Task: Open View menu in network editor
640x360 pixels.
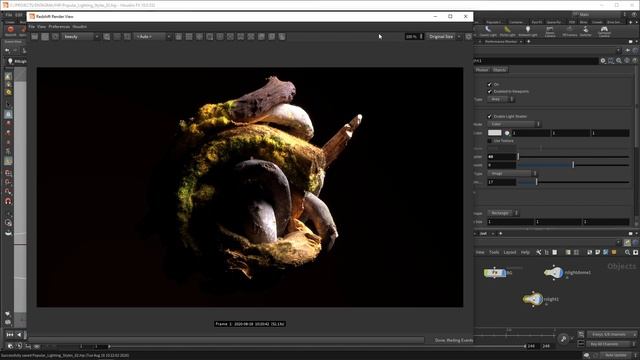Action: (480, 253)
